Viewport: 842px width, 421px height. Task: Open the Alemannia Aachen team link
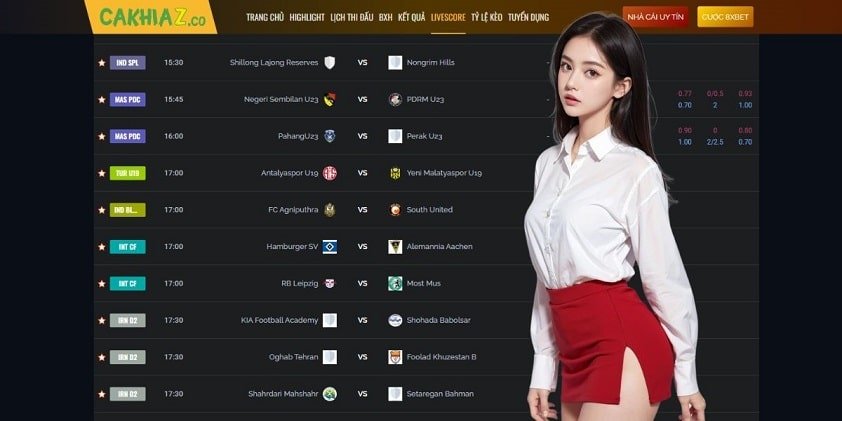(439, 246)
